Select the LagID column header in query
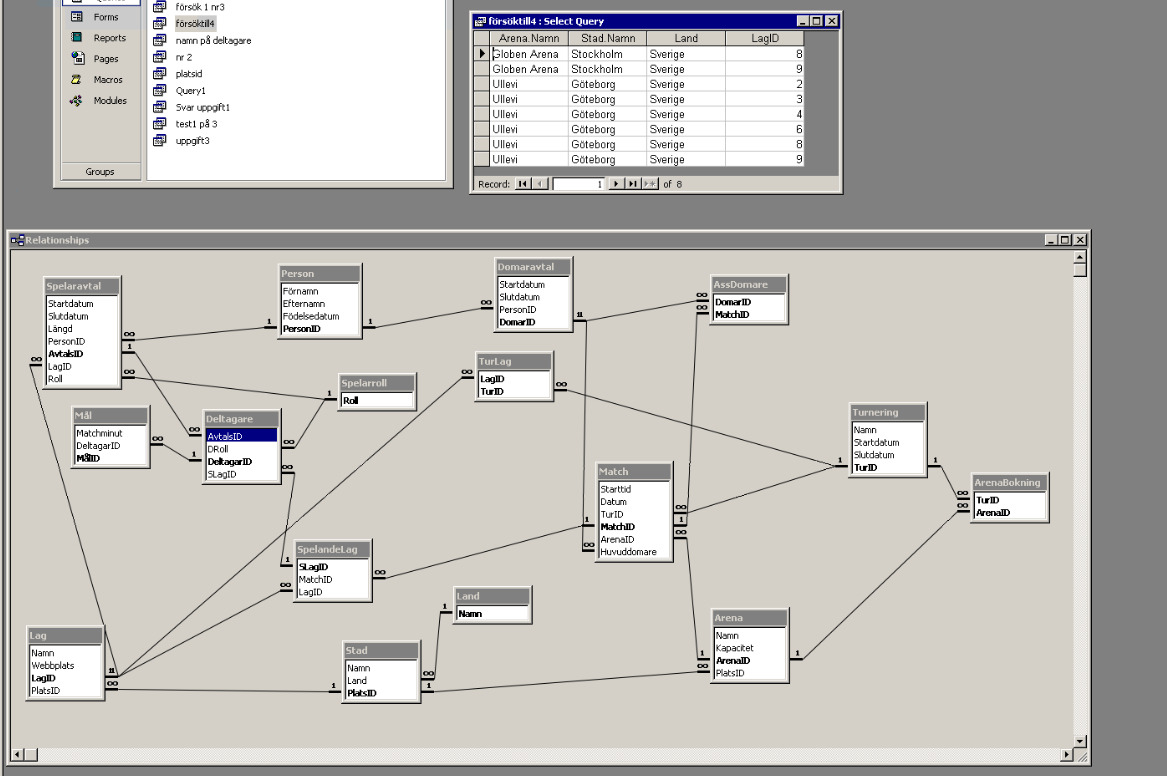 click(765, 38)
